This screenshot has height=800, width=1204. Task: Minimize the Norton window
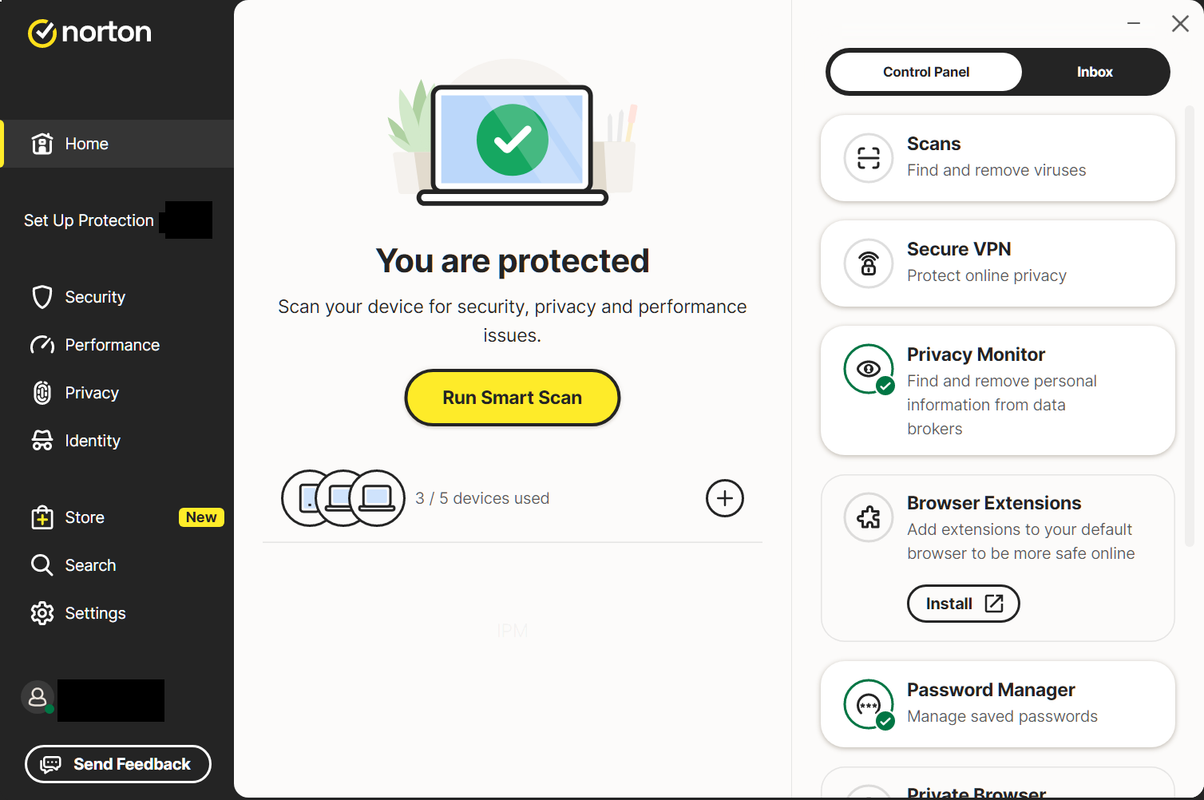(1134, 24)
